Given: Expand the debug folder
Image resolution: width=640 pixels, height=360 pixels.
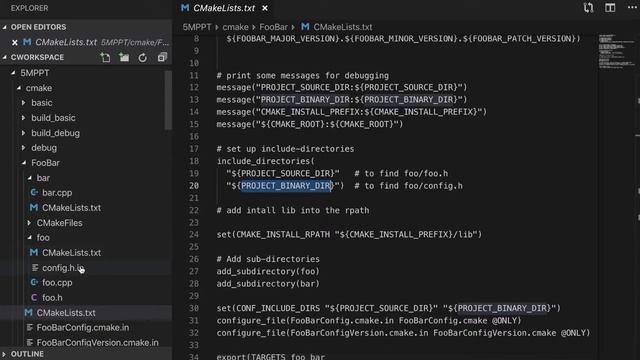Looking at the screenshot, I should (x=24, y=148).
